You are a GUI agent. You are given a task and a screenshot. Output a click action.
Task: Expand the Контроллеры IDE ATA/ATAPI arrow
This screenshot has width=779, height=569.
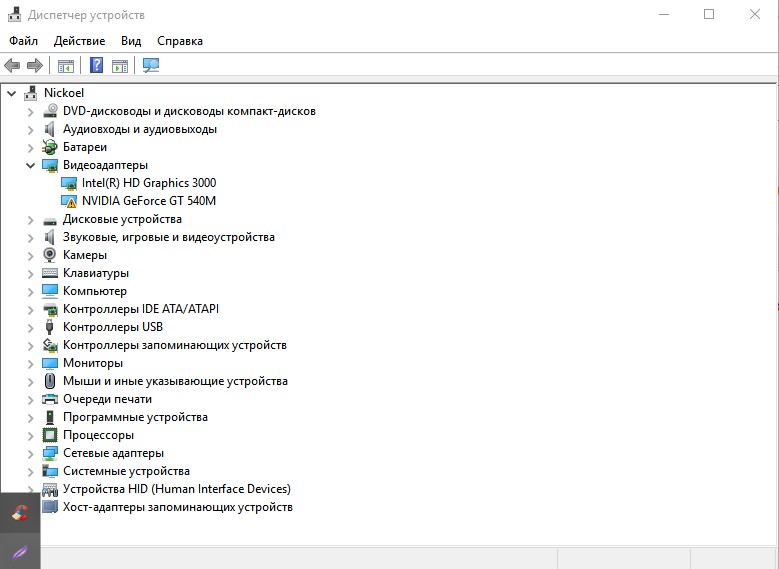pyautogui.click(x=31, y=310)
